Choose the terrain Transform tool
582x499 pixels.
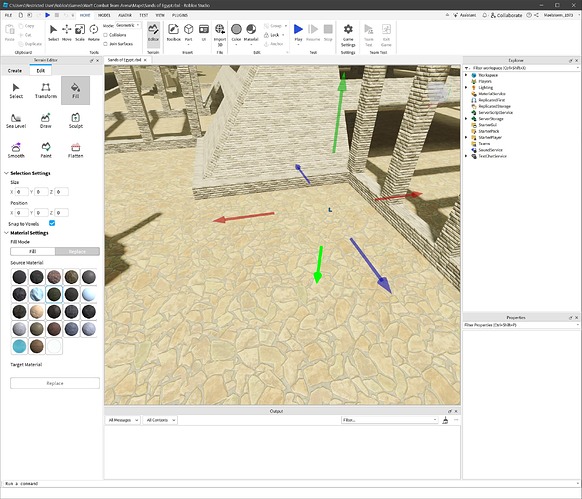pyautogui.click(x=46, y=91)
